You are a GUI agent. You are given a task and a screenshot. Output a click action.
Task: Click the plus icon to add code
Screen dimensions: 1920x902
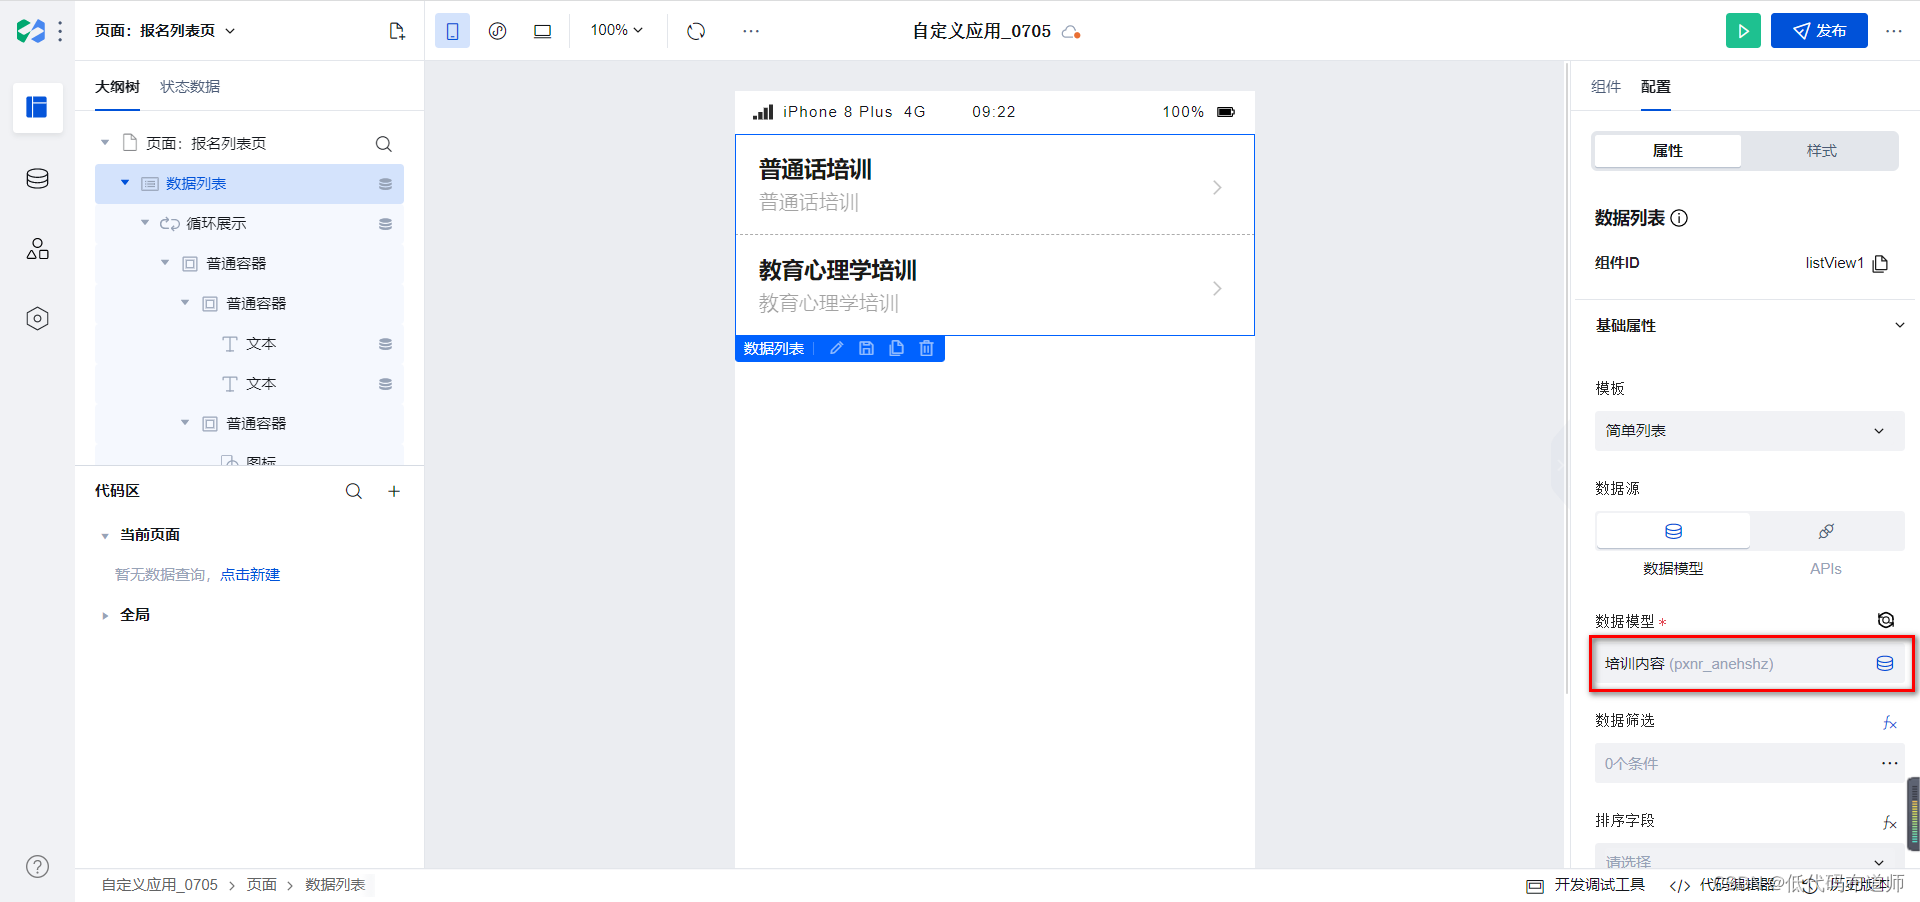pyautogui.click(x=394, y=491)
